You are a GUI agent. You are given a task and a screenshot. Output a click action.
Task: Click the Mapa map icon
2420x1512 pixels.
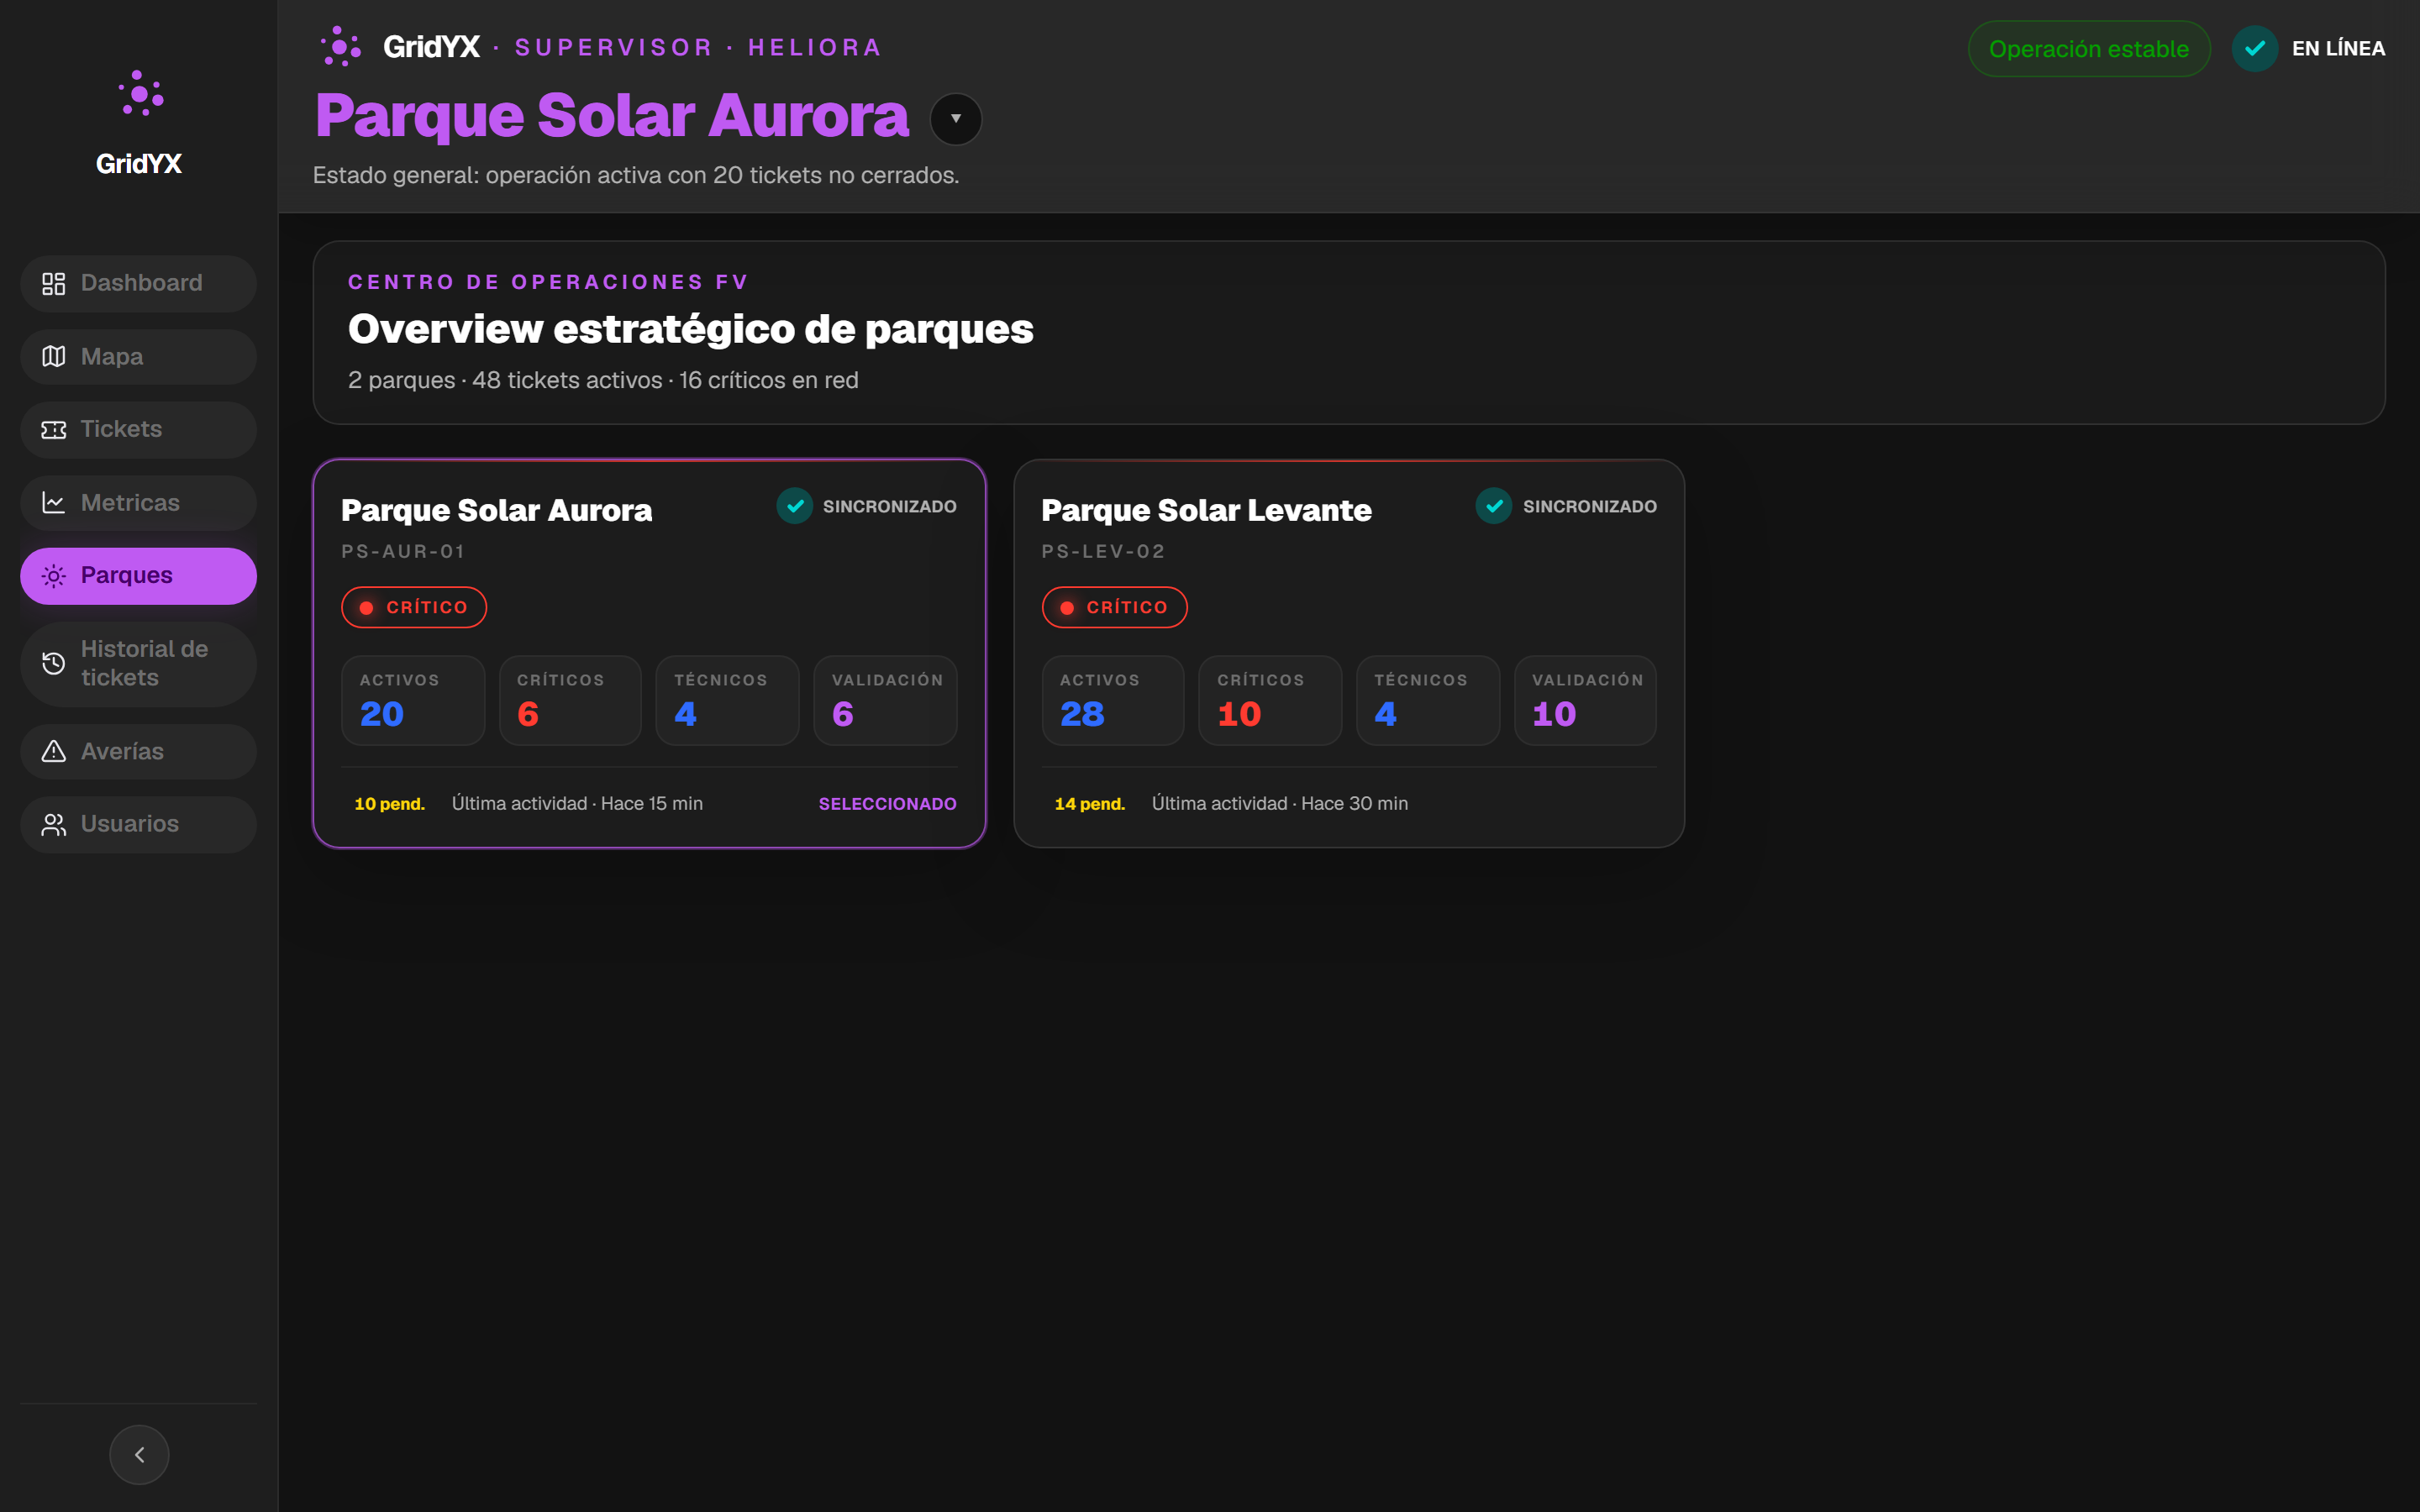click(54, 357)
